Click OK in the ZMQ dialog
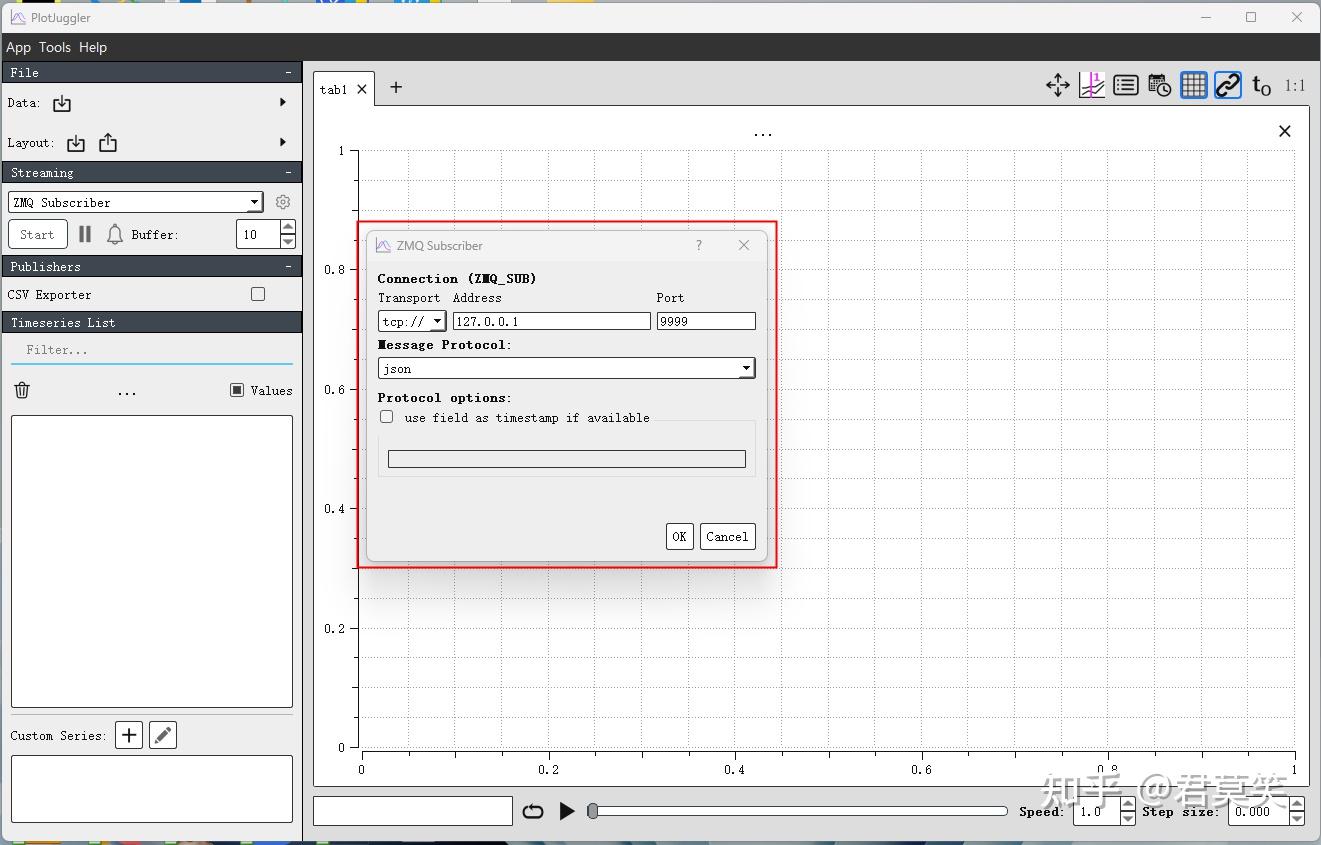Screen dimensions: 1321x845 click(679, 536)
